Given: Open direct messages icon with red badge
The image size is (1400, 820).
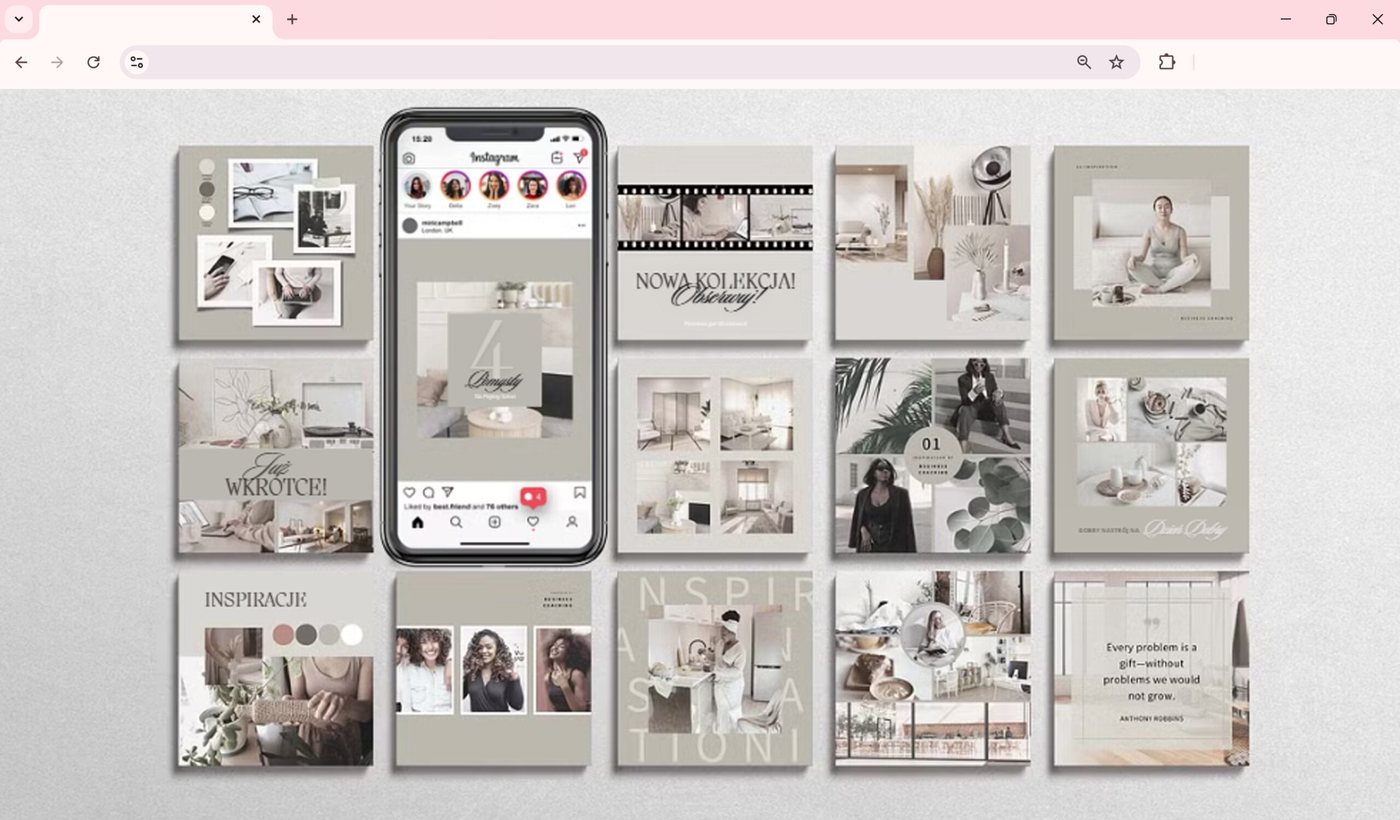Looking at the screenshot, I should pyautogui.click(x=579, y=157).
